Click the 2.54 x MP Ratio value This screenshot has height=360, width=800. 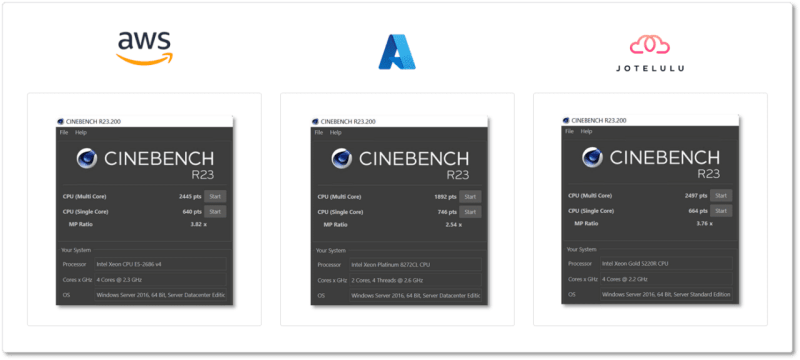tap(454, 224)
